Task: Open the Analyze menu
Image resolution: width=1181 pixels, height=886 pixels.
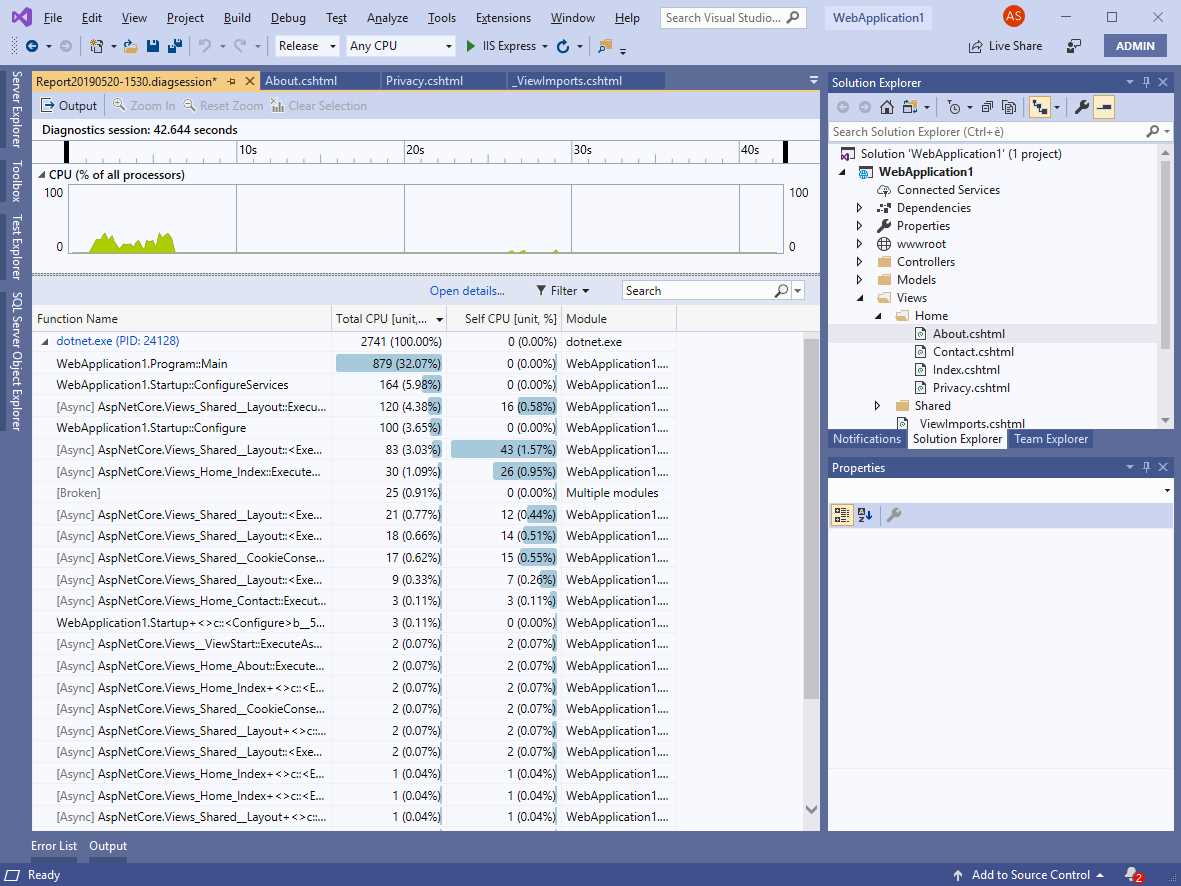Action: [387, 17]
